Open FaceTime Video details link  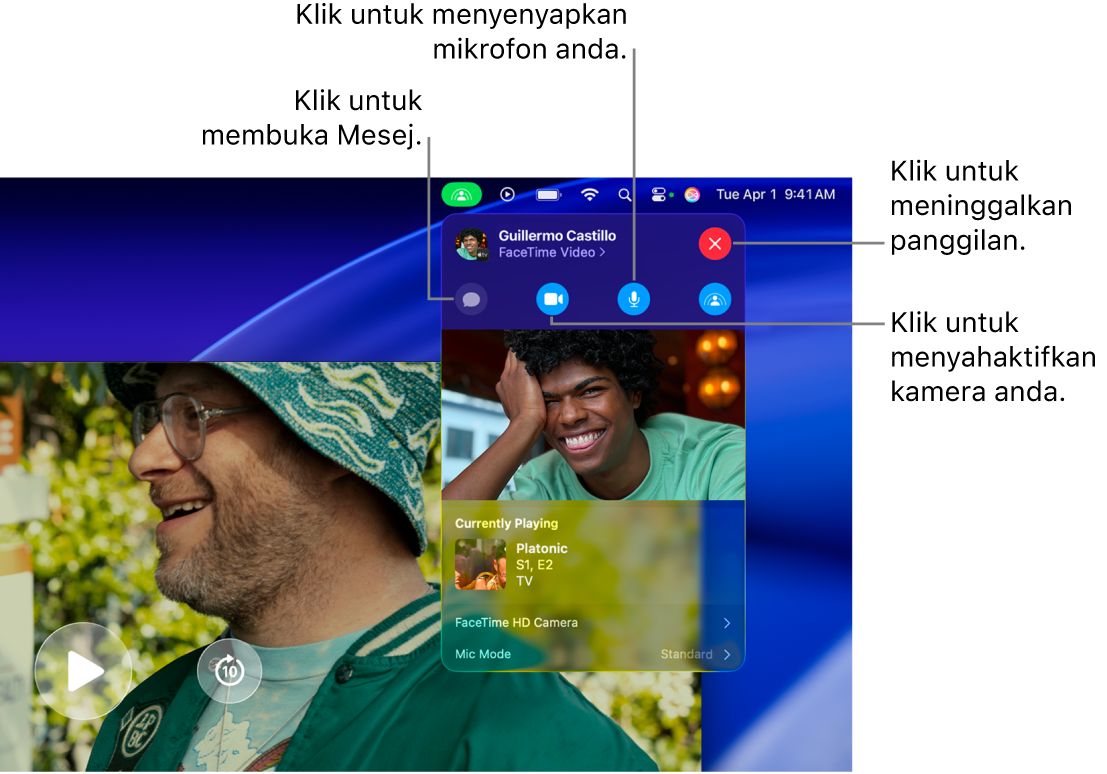tap(552, 252)
